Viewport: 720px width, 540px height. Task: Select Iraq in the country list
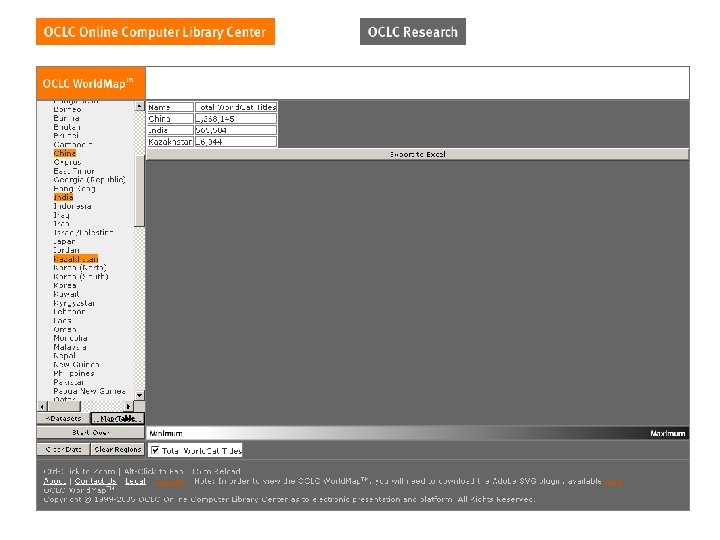tap(62, 215)
